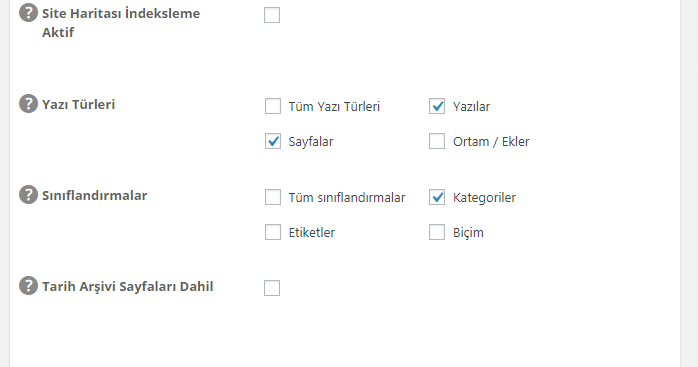This screenshot has height=367, width=698.
Task: Check the Tüm Yazı Türleri checkbox
Action: [273, 106]
